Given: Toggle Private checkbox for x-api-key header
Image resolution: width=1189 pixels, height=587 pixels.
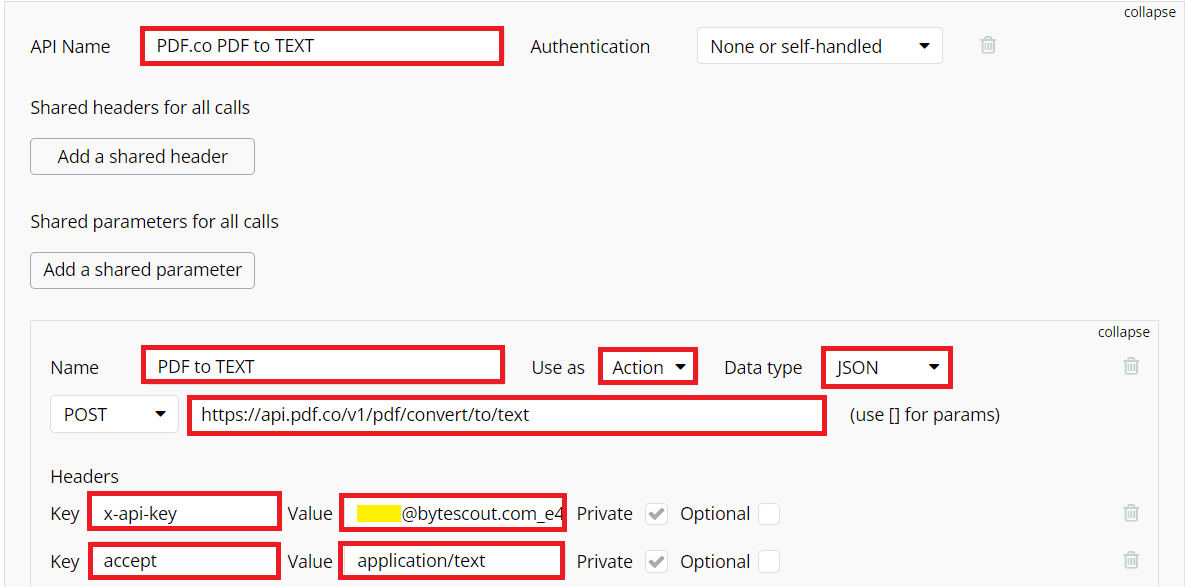Looking at the screenshot, I should pos(656,514).
